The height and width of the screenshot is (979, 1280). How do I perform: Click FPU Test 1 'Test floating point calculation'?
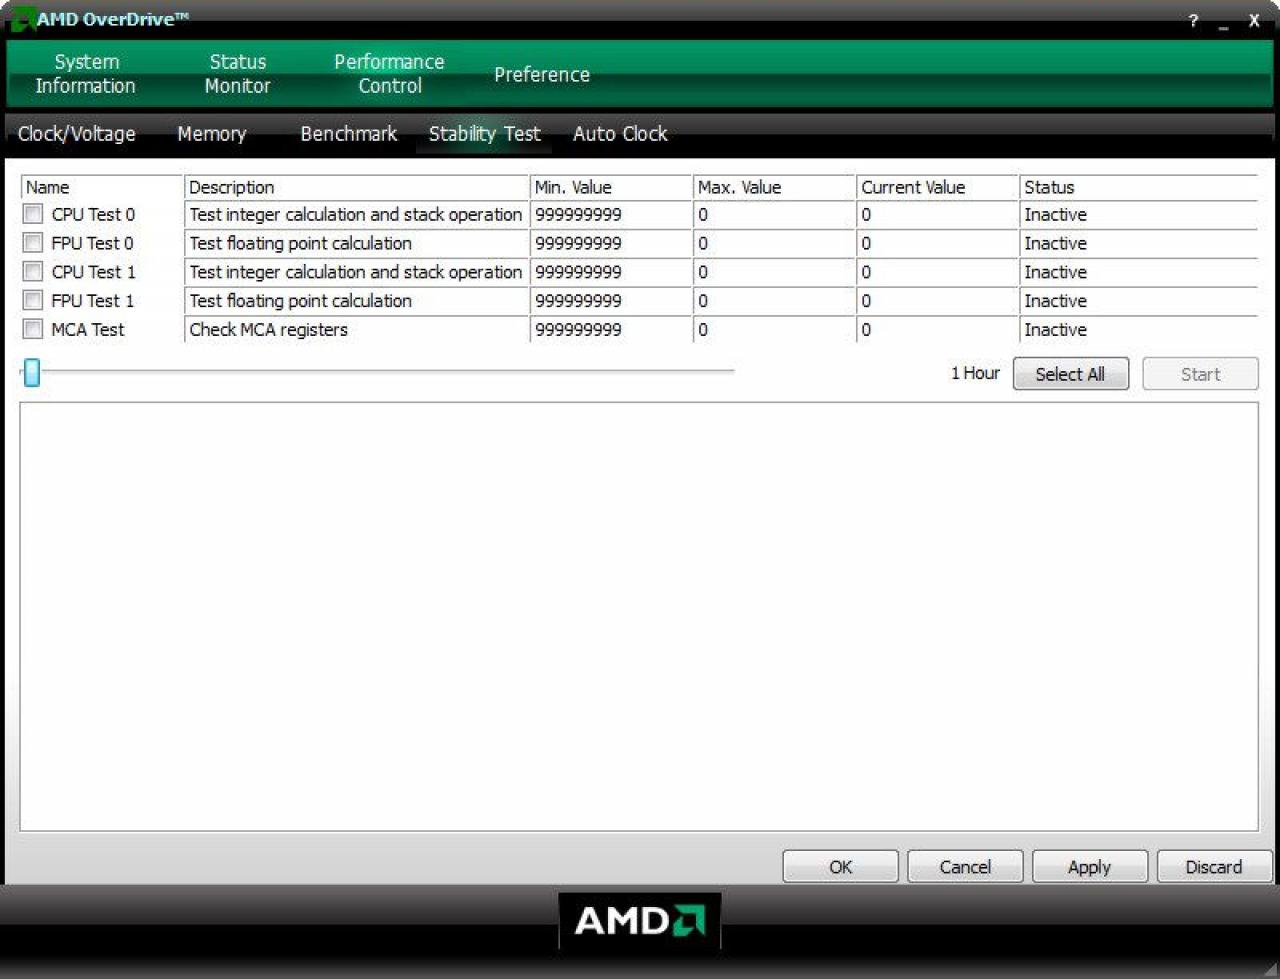[x=300, y=300]
